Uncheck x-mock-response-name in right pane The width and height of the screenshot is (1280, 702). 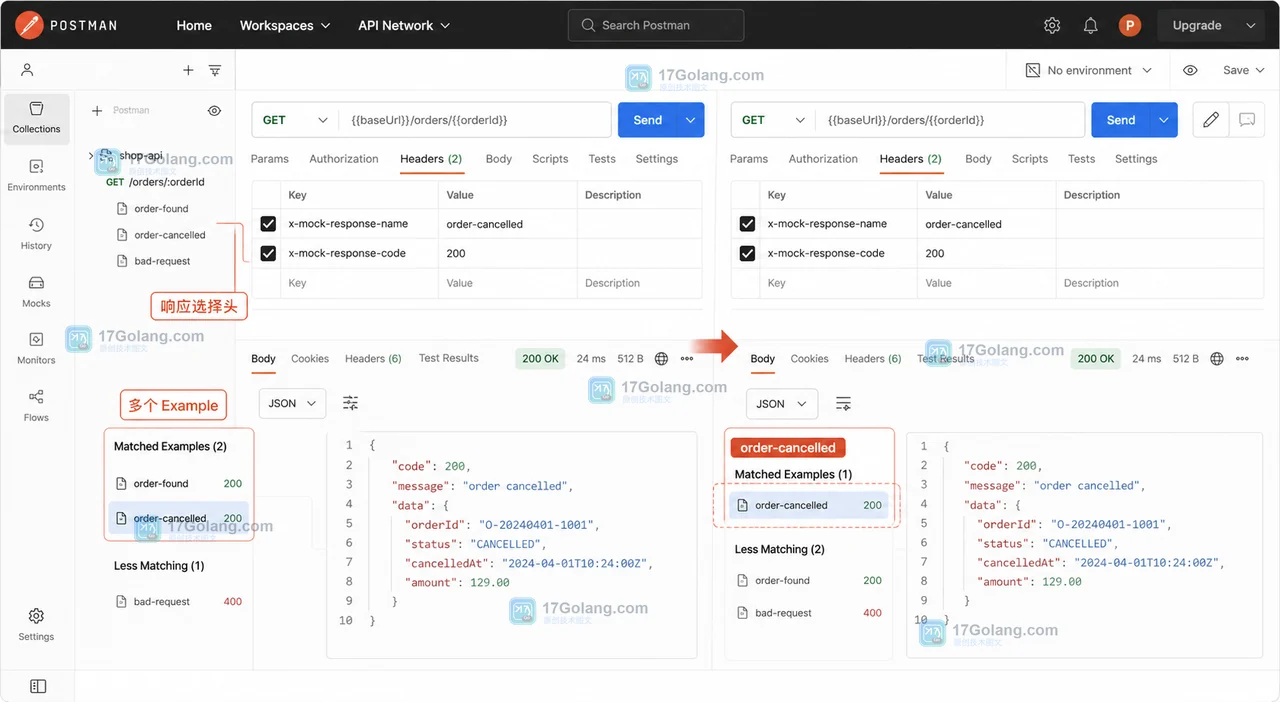(x=747, y=224)
